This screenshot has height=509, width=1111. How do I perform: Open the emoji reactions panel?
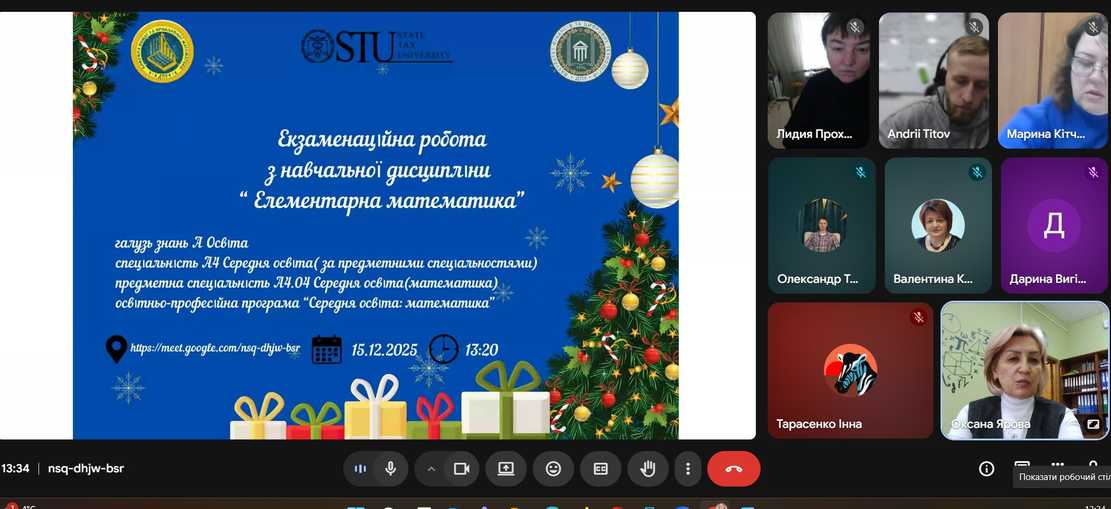pos(553,468)
